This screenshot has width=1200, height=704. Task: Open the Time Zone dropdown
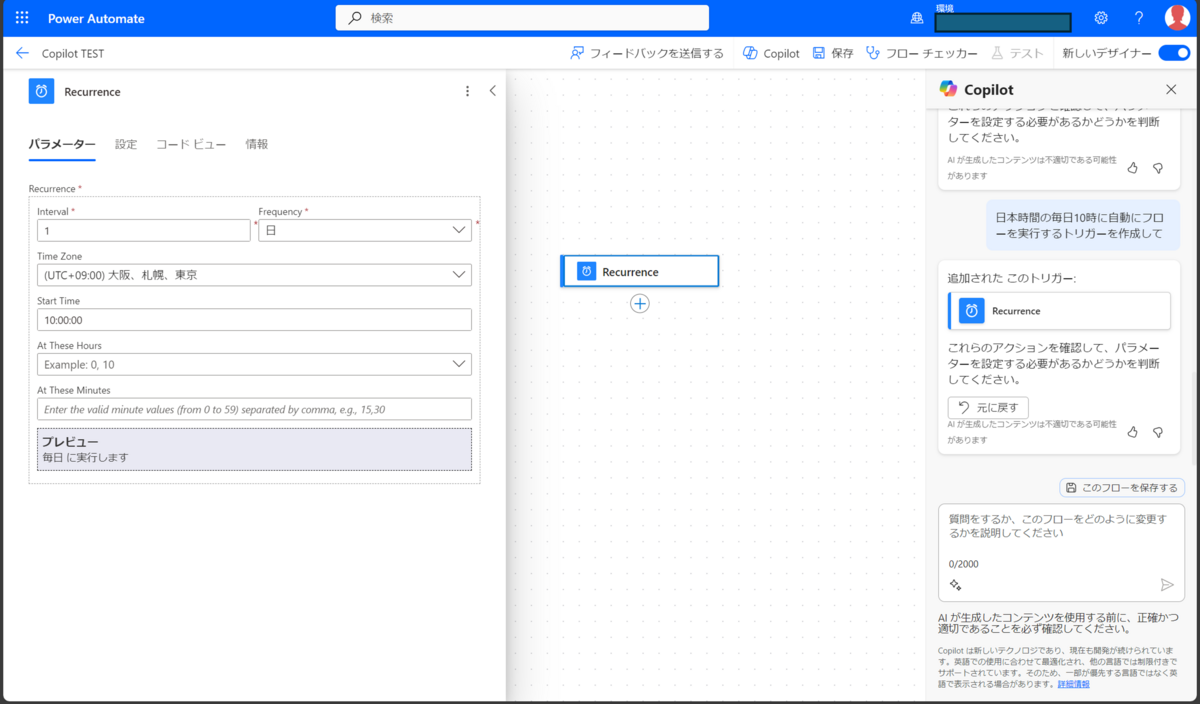click(254, 274)
